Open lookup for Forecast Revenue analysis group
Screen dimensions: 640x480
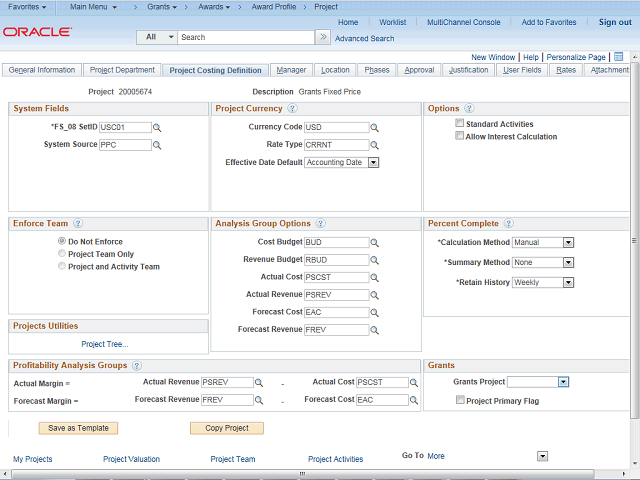[375, 329]
